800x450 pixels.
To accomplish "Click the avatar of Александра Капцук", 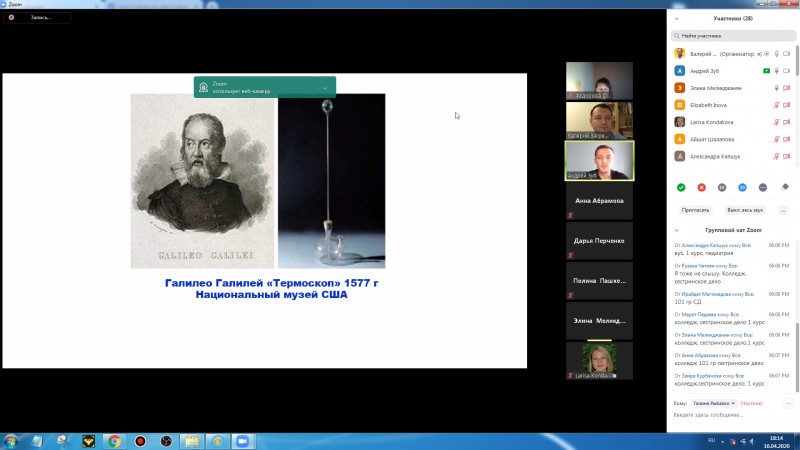I will (x=680, y=156).
